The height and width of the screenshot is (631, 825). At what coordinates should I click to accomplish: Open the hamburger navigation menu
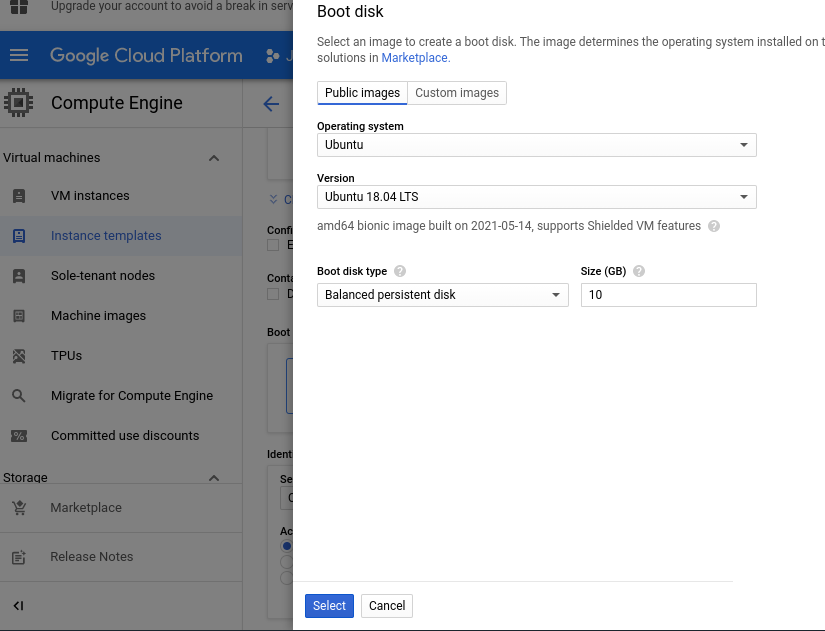pyautogui.click(x=19, y=55)
